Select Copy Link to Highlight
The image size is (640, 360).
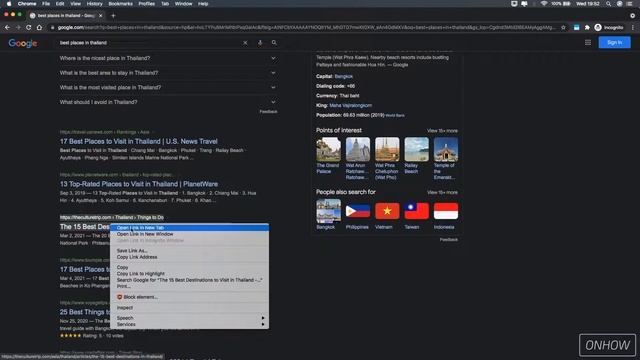click(x=189, y=273)
